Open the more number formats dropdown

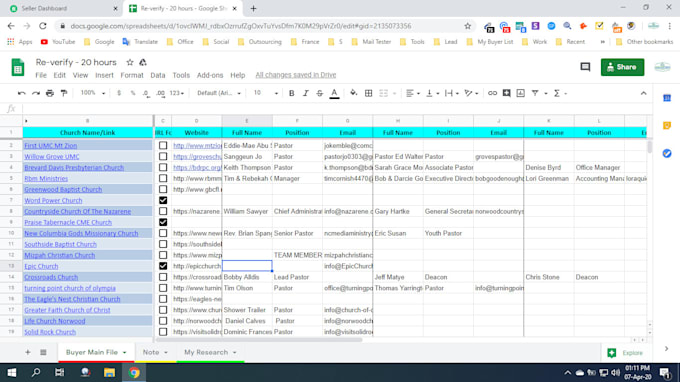177,93
